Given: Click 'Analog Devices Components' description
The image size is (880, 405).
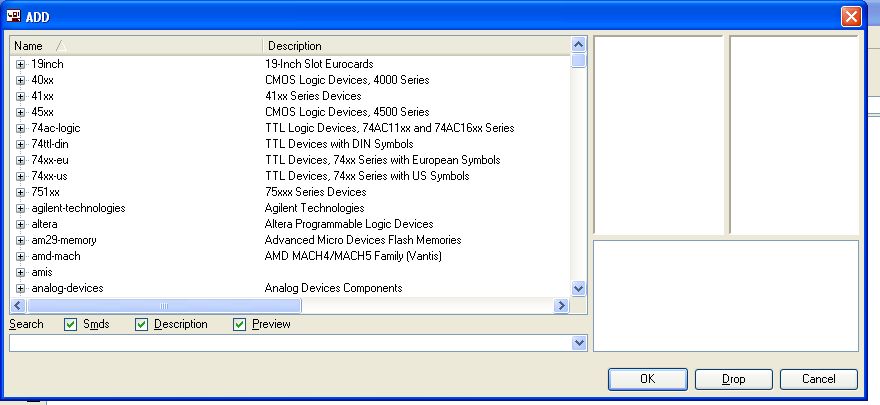Looking at the screenshot, I should 334,288.
